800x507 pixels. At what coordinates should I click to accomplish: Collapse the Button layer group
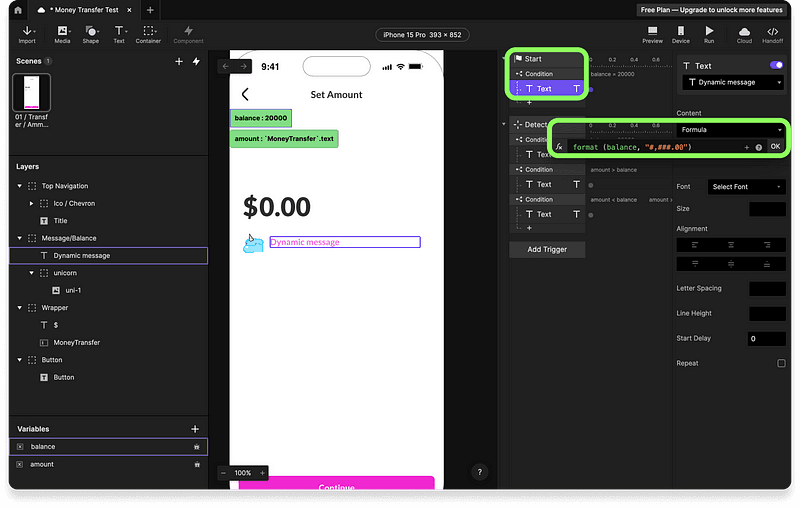(x=19, y=360)
